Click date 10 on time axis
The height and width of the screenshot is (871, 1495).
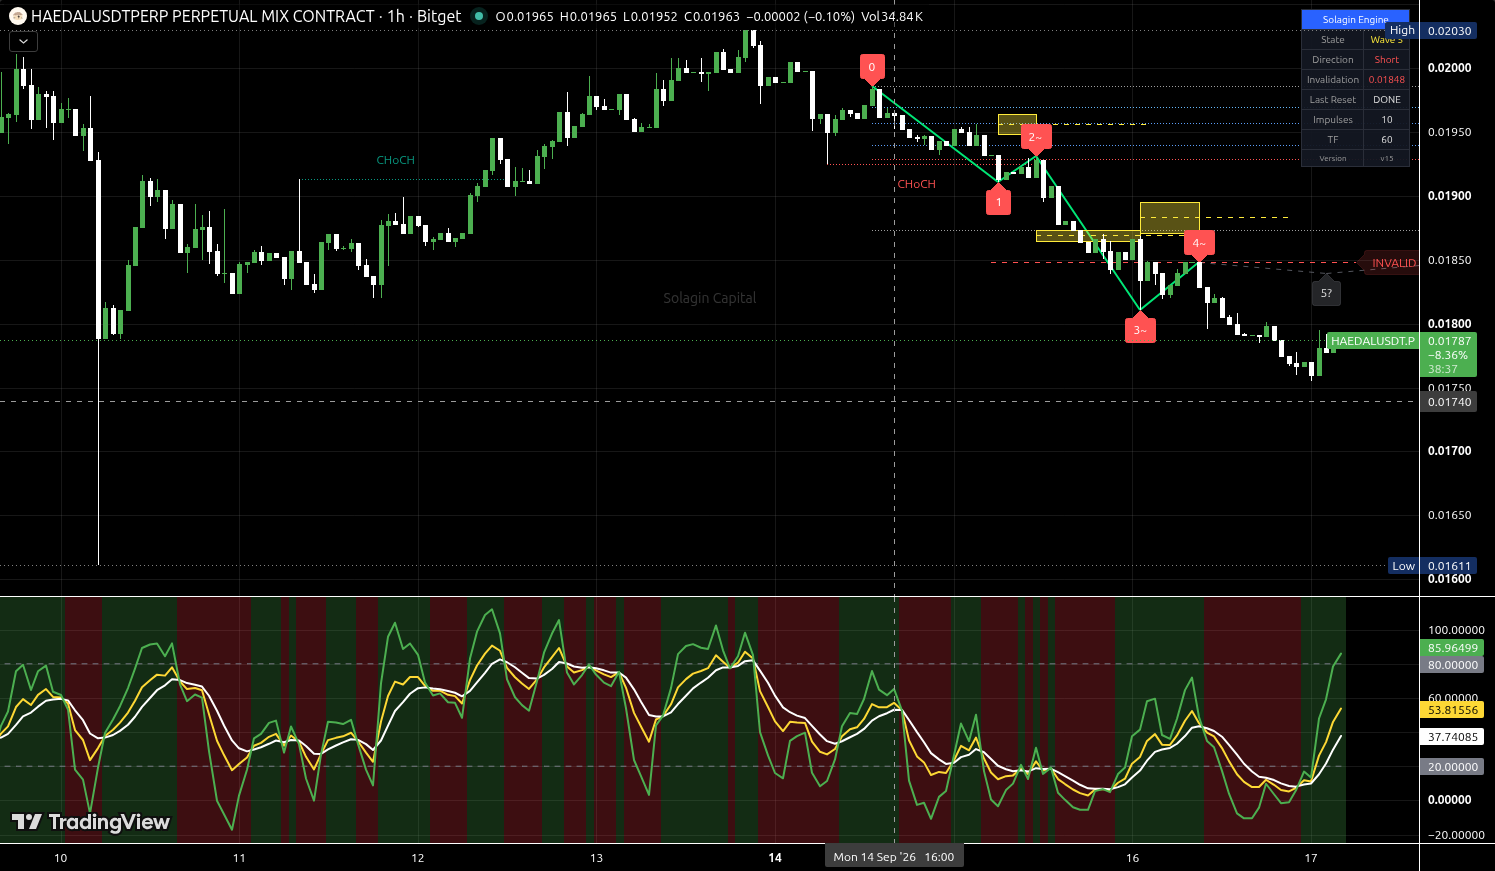[x=60, y=858]
